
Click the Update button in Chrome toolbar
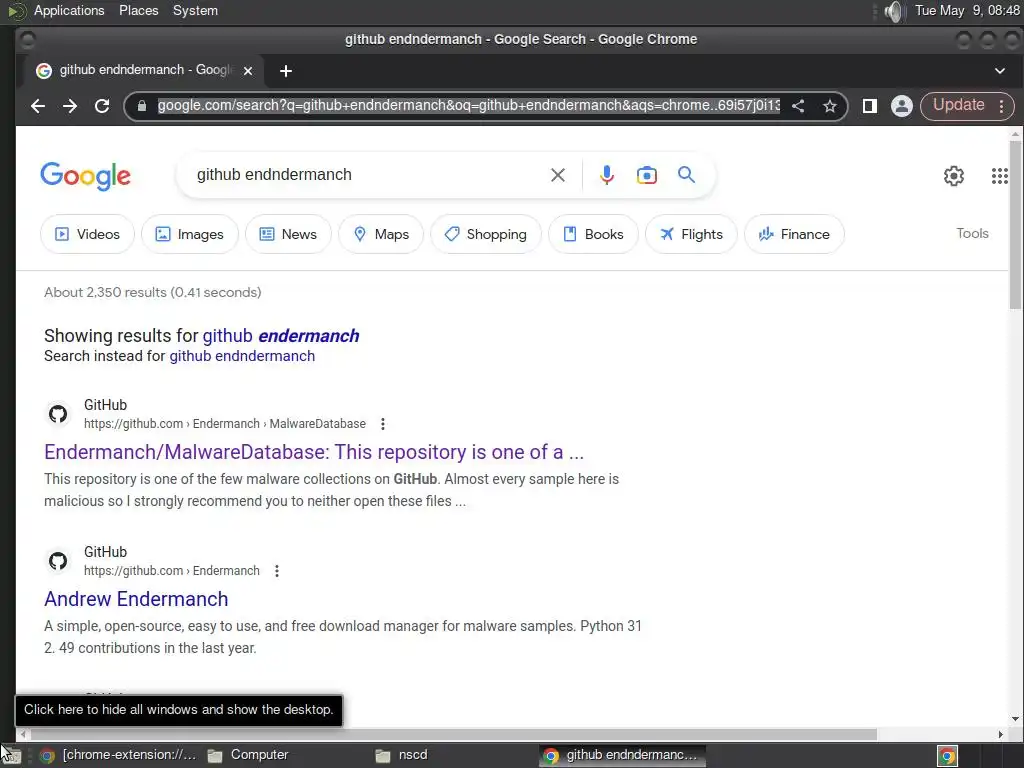958,105
